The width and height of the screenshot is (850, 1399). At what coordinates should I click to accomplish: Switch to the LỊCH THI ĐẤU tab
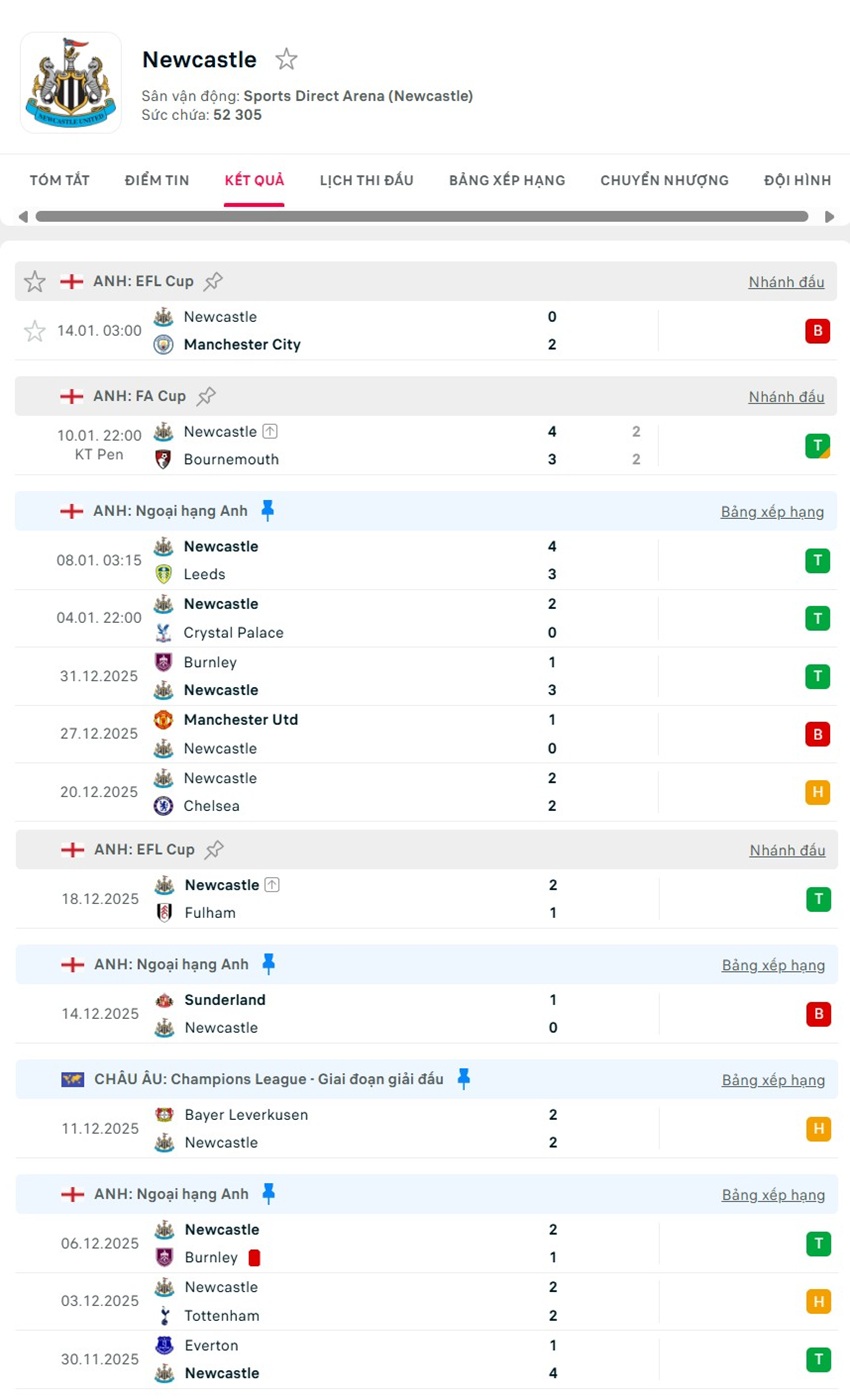point(366,181)
